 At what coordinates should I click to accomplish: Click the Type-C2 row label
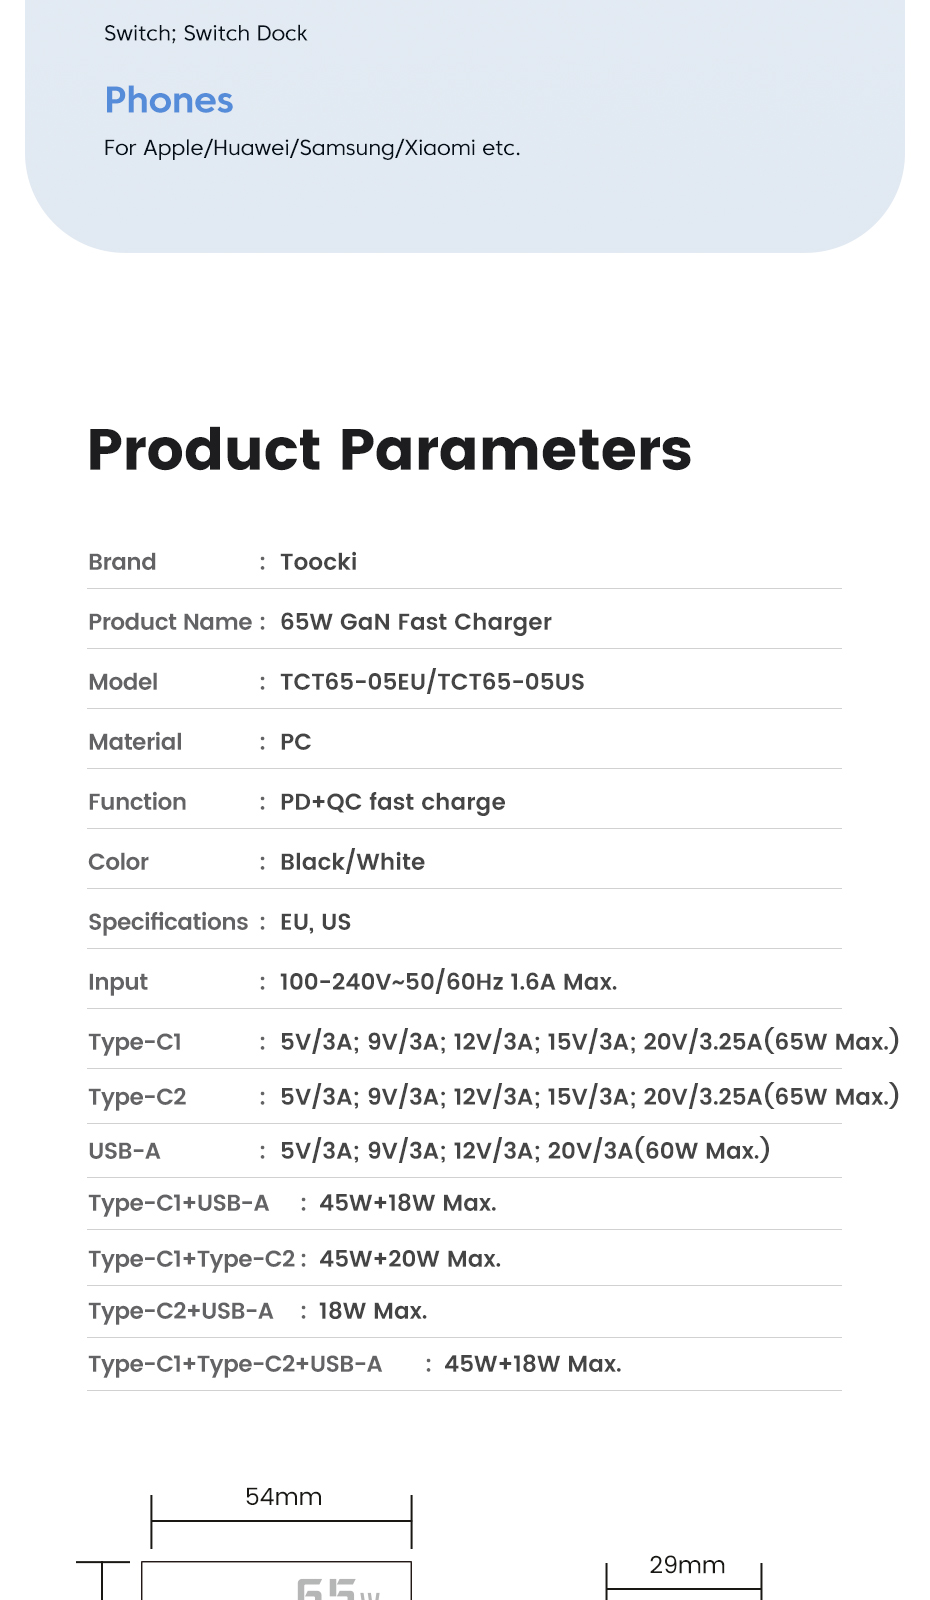137,1097
